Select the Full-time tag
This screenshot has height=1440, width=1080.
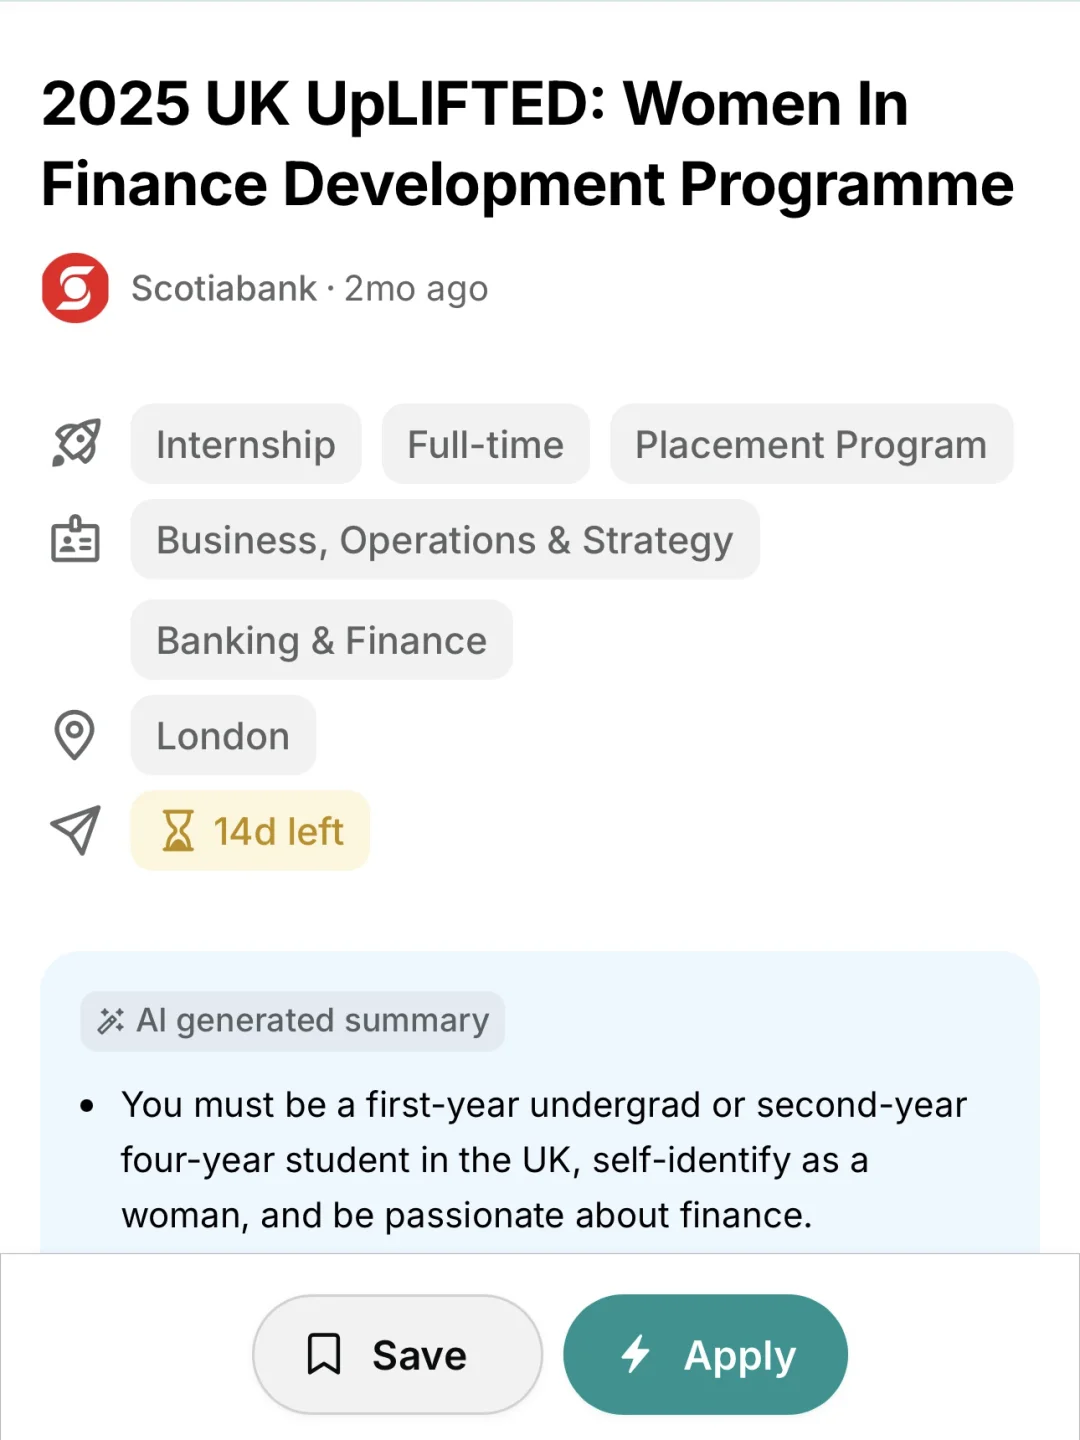click(486, 444)
